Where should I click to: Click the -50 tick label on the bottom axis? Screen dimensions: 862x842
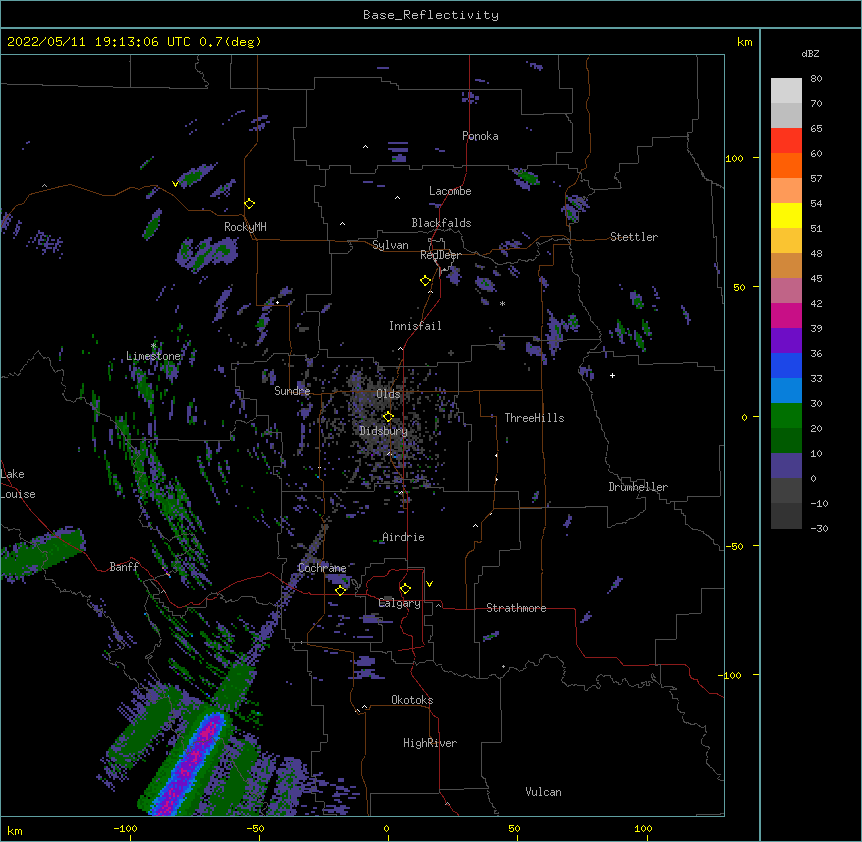point(255,828)
